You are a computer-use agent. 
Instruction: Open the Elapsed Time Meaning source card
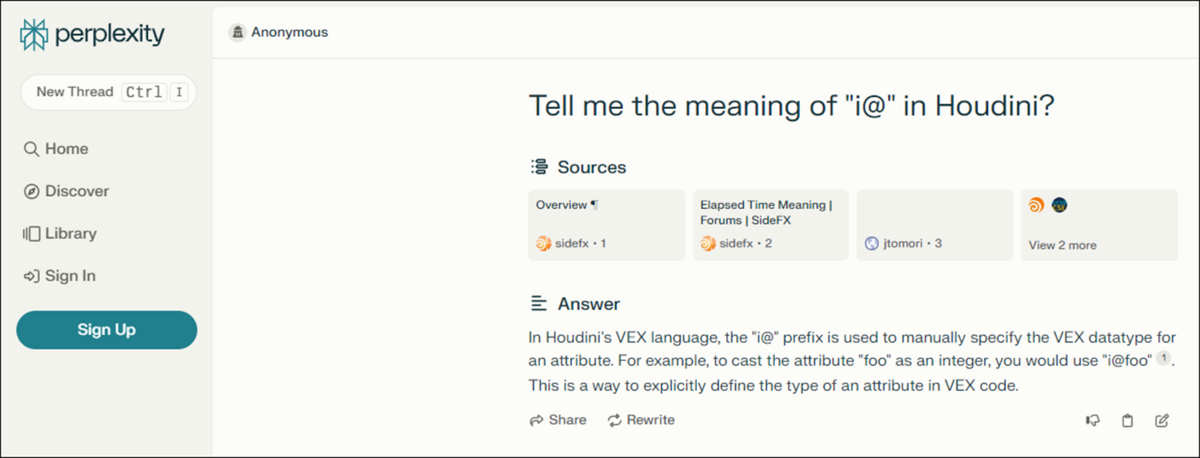pyautogui.click(x=770, y=225)
